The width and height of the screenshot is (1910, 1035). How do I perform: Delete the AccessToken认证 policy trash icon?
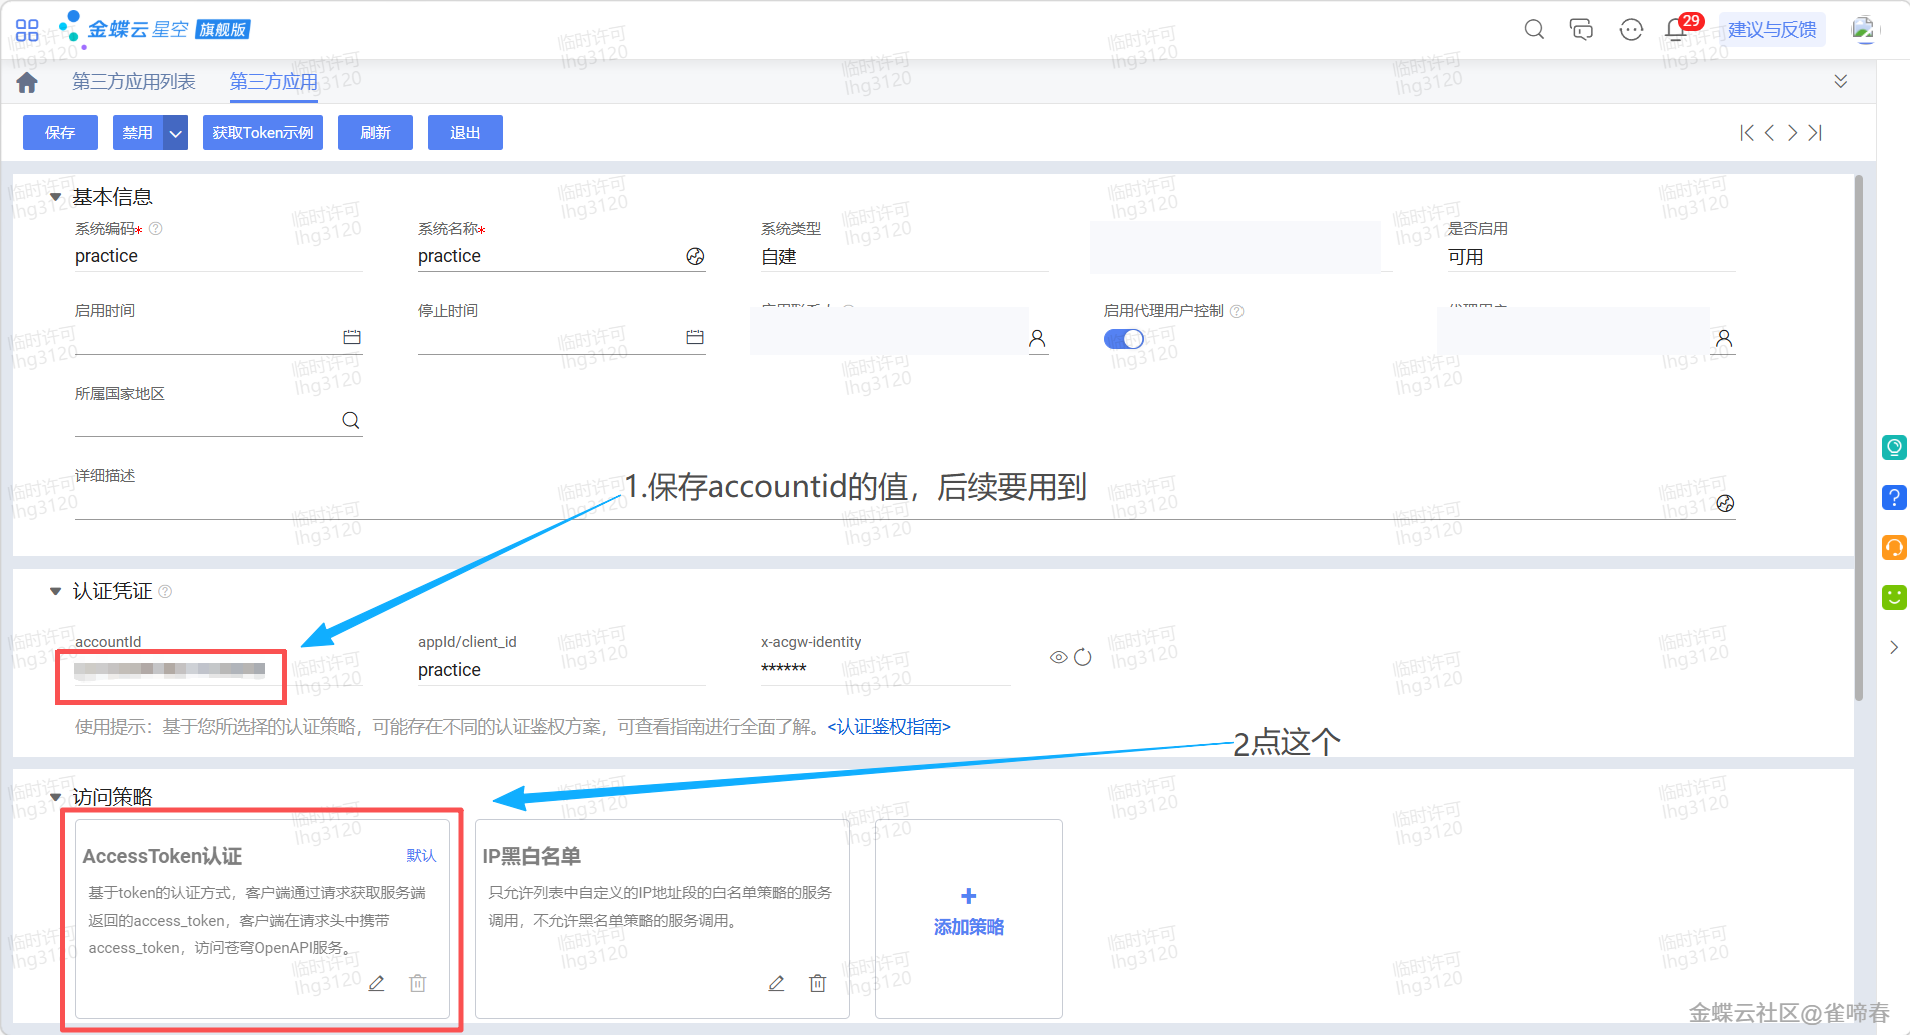point(418,983)
